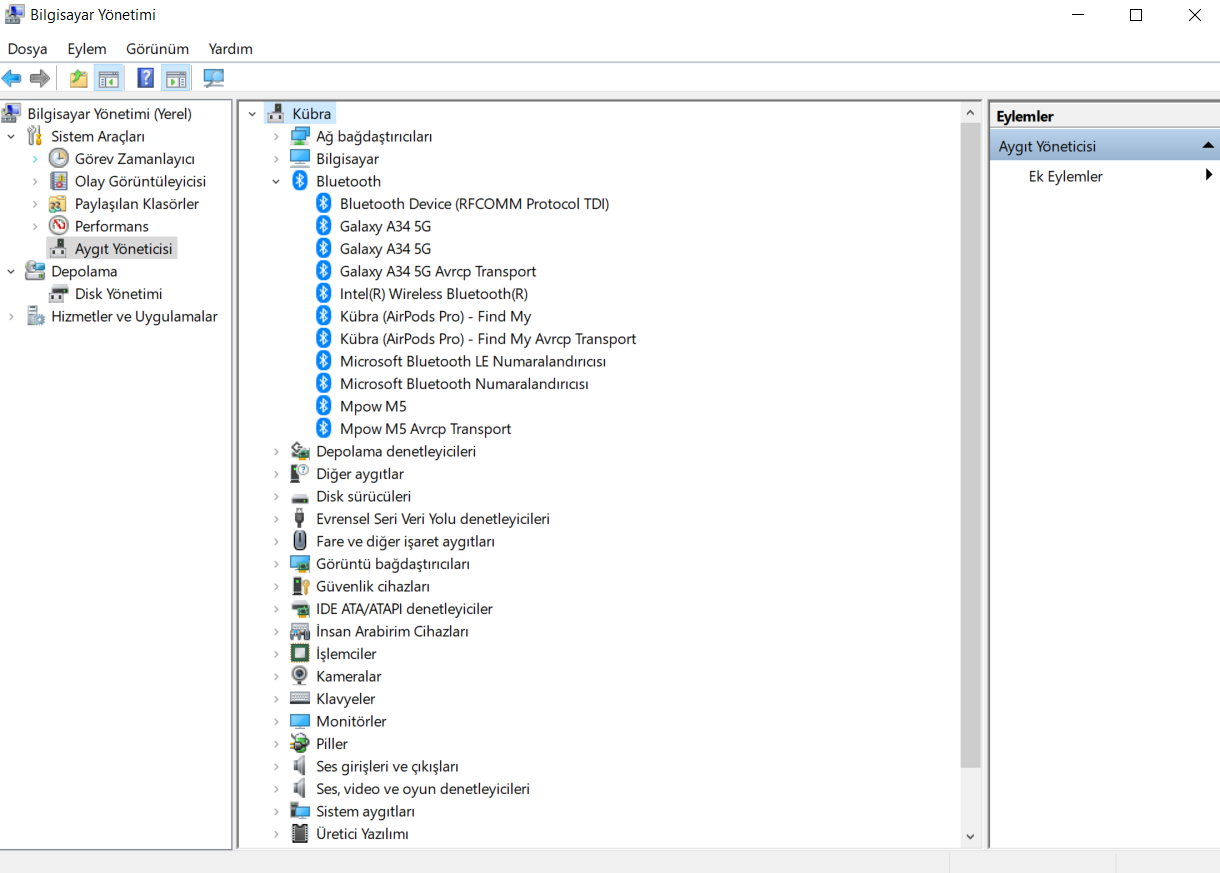Select Kübra (AirPods Pro) - Find My device

(435, 316)
